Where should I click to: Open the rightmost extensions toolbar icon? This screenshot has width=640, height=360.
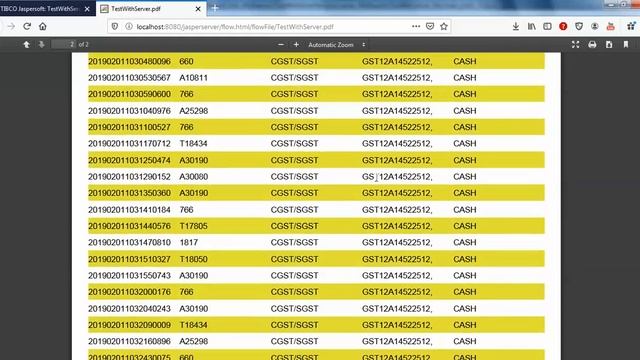[x=631, y=27]
